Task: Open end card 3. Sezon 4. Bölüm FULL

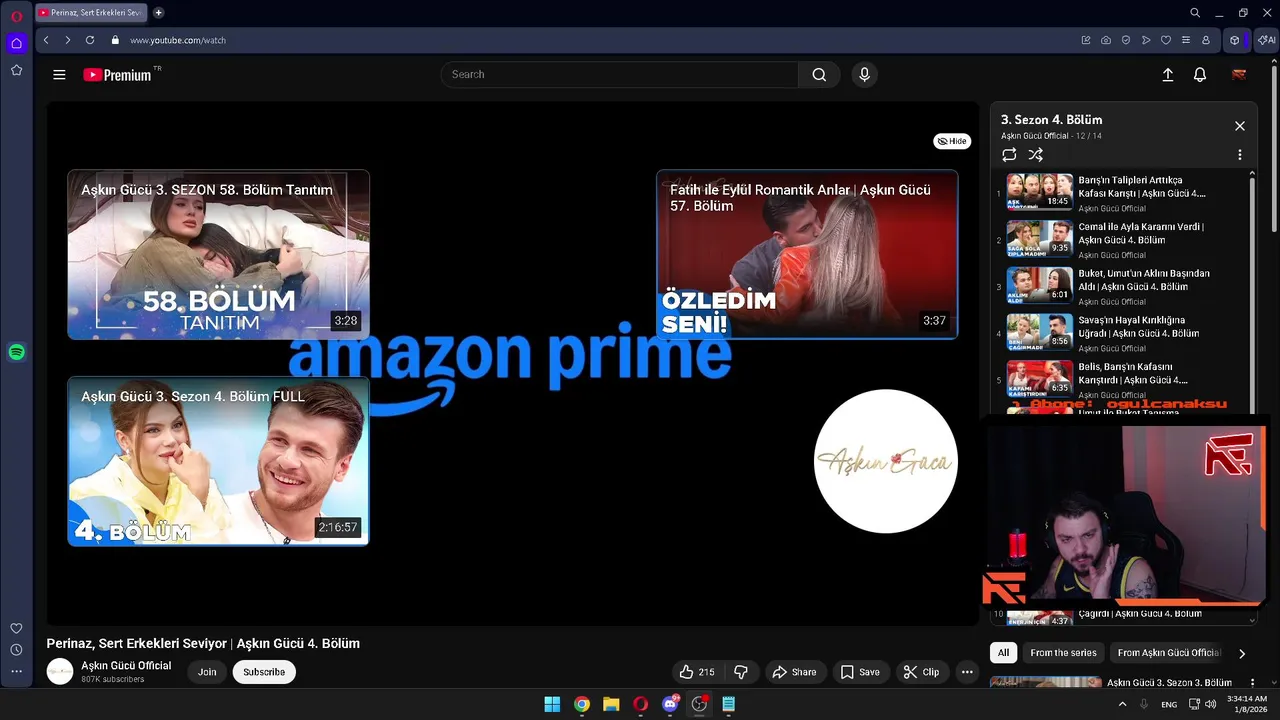Action: click(x=218, y=461)
